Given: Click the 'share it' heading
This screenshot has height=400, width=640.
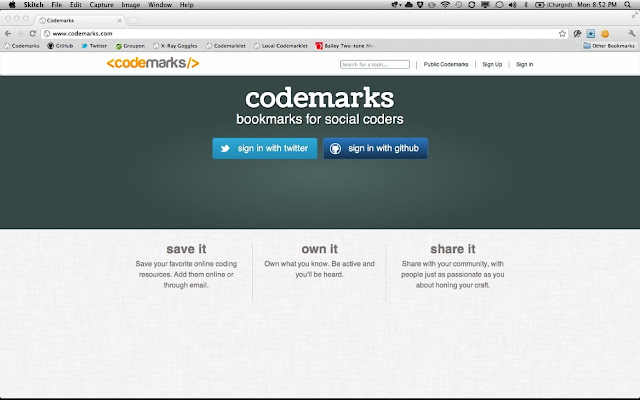Looking at the screenshot, I should coord(453,249).
